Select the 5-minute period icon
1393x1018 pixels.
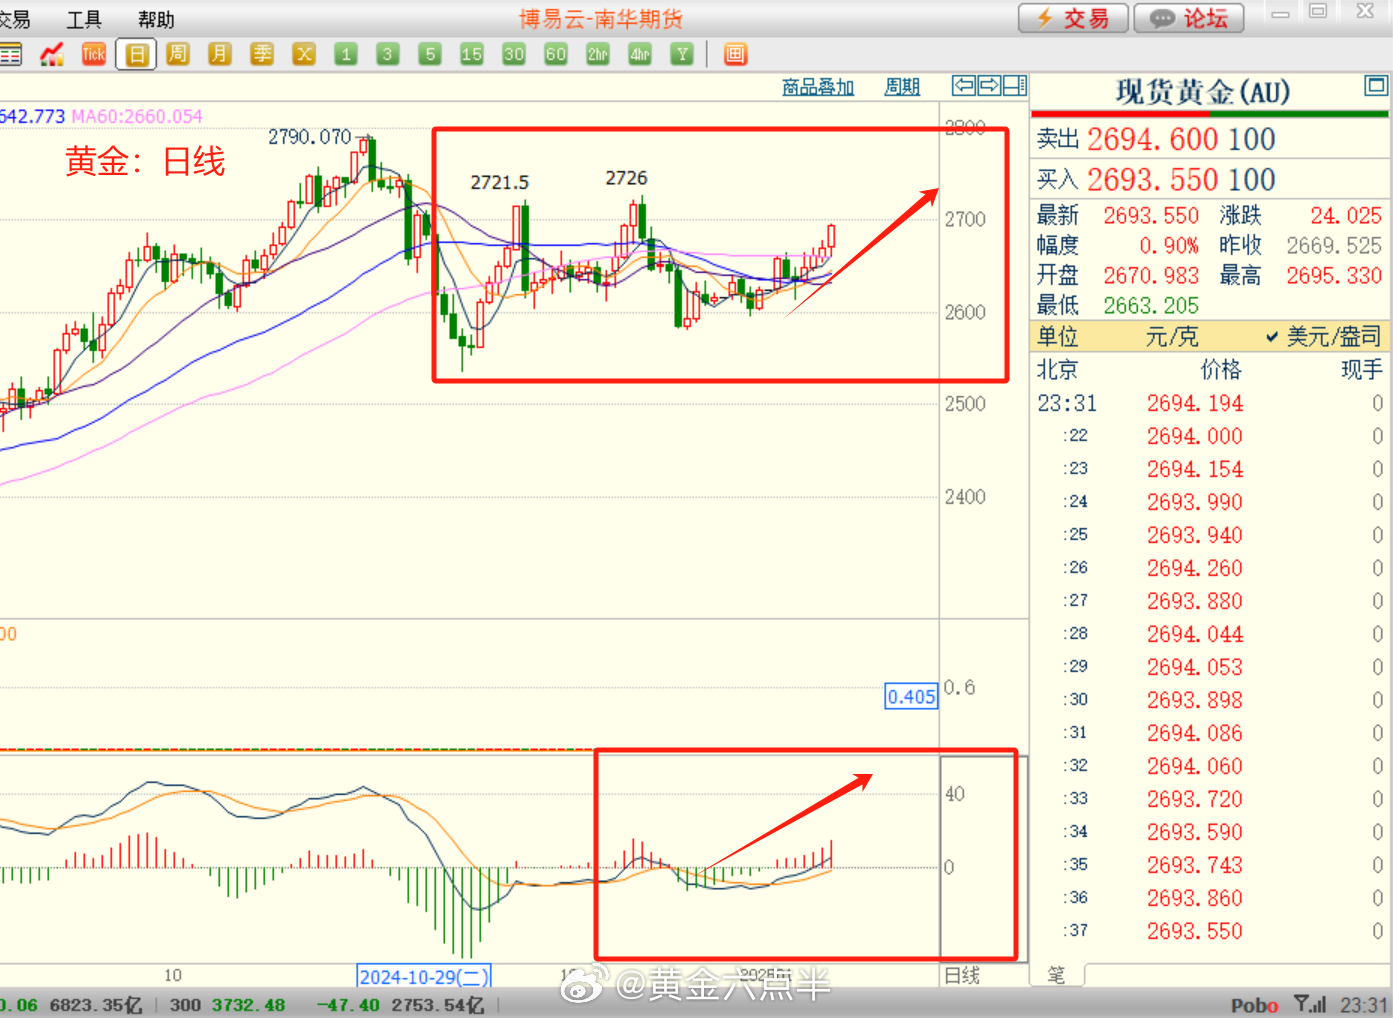[430, 54]
